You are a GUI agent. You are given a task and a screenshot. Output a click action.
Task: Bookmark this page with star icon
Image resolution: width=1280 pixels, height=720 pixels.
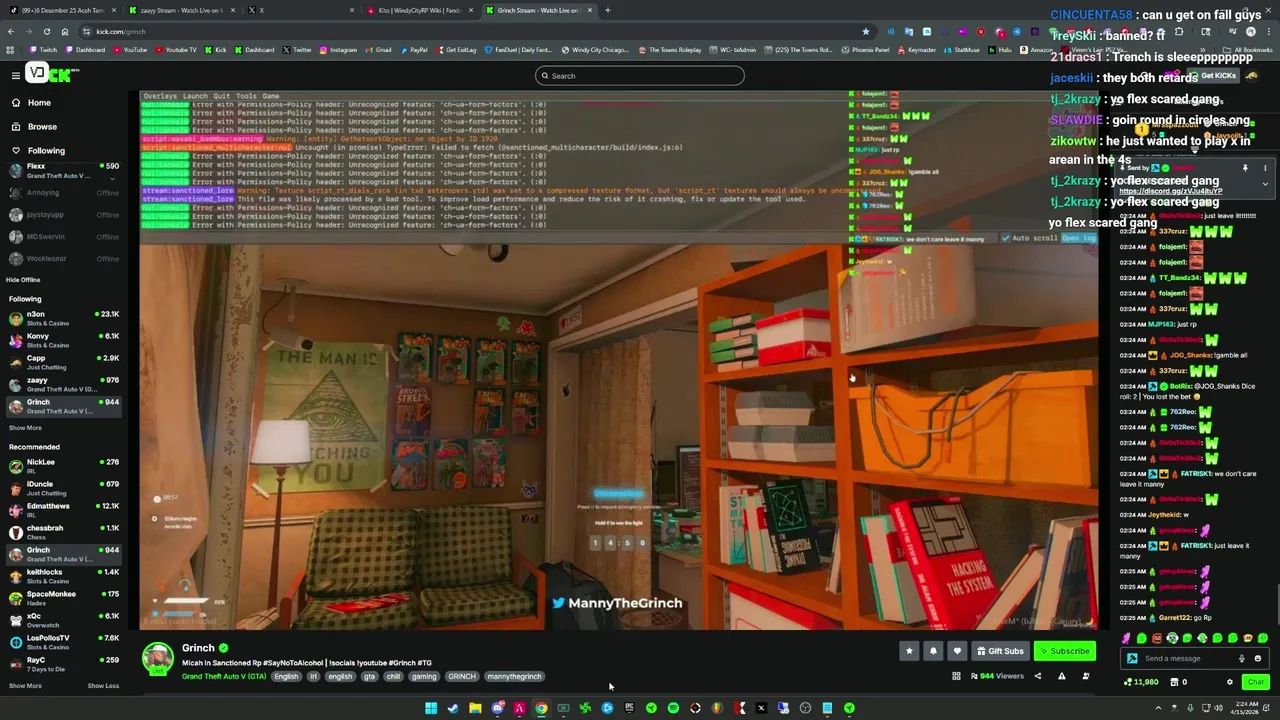(865, 31)
